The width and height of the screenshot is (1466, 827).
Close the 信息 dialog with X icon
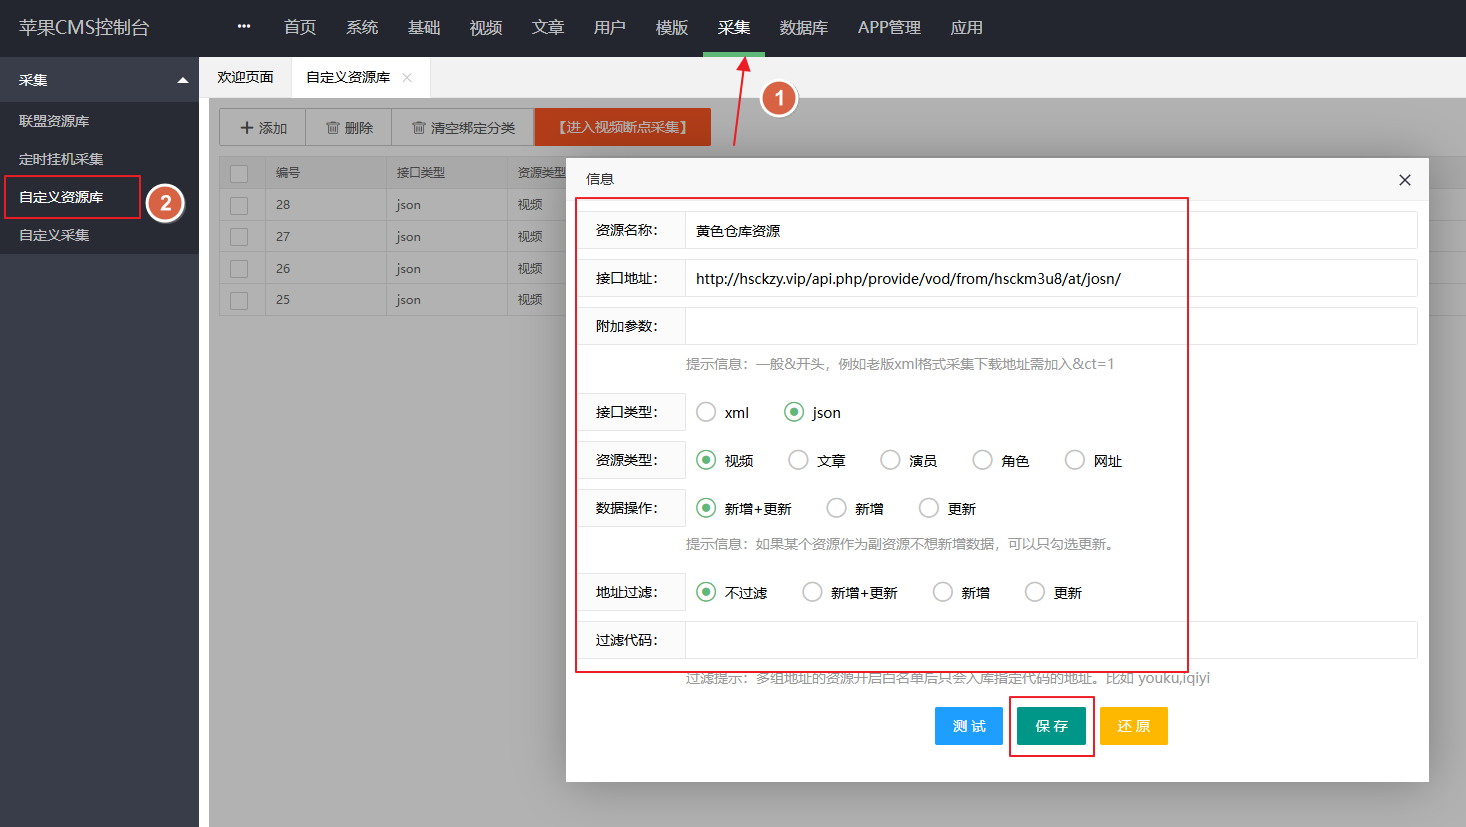pos(1404,180)
